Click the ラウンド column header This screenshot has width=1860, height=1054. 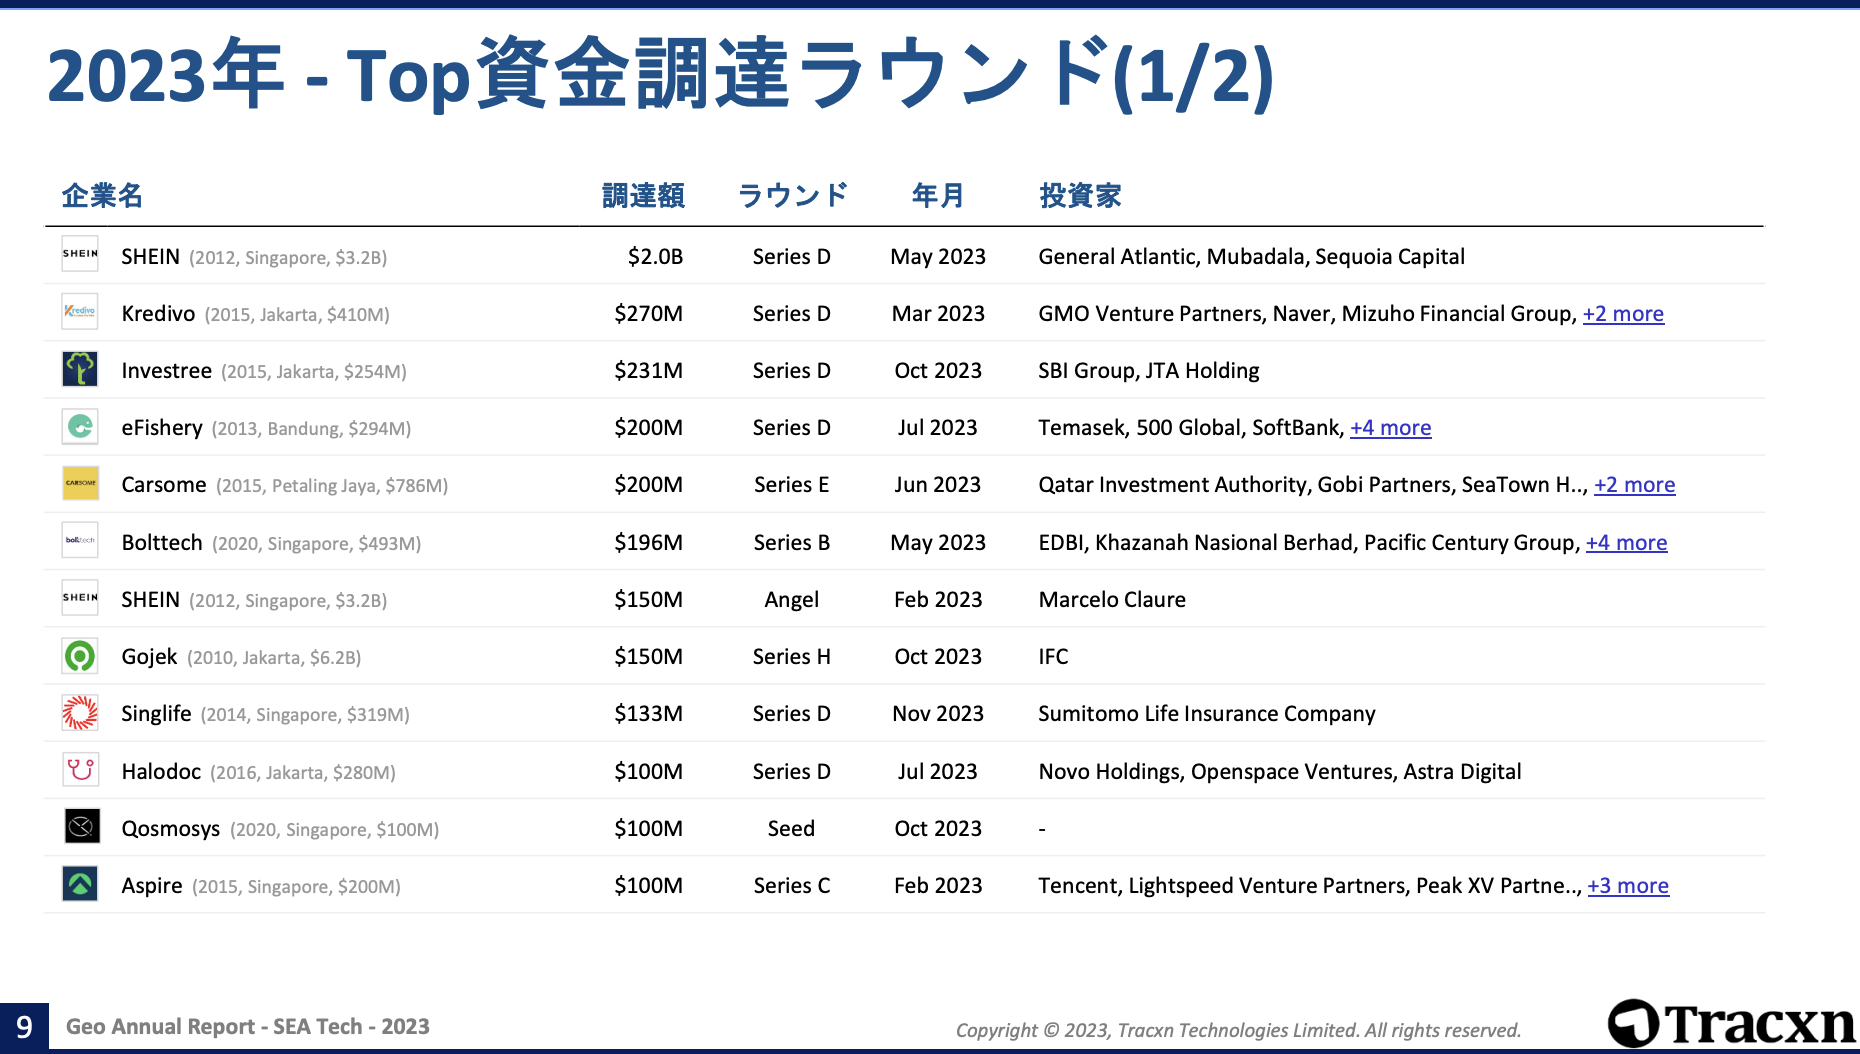click(792, 195)
